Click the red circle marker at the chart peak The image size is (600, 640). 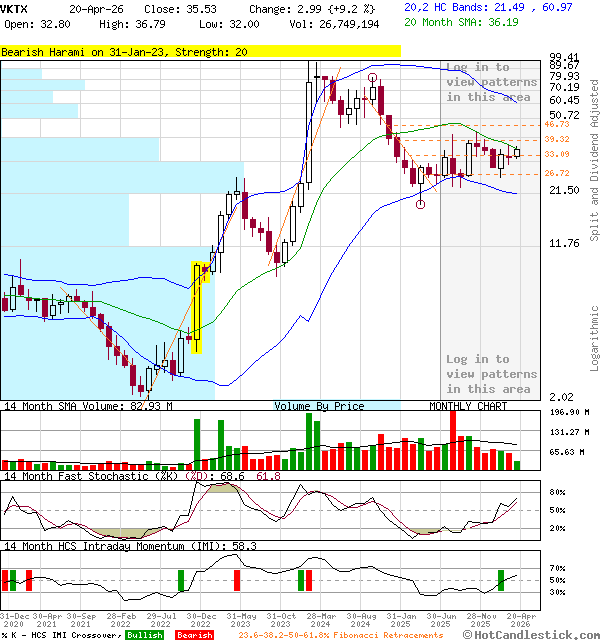[372, 78]
